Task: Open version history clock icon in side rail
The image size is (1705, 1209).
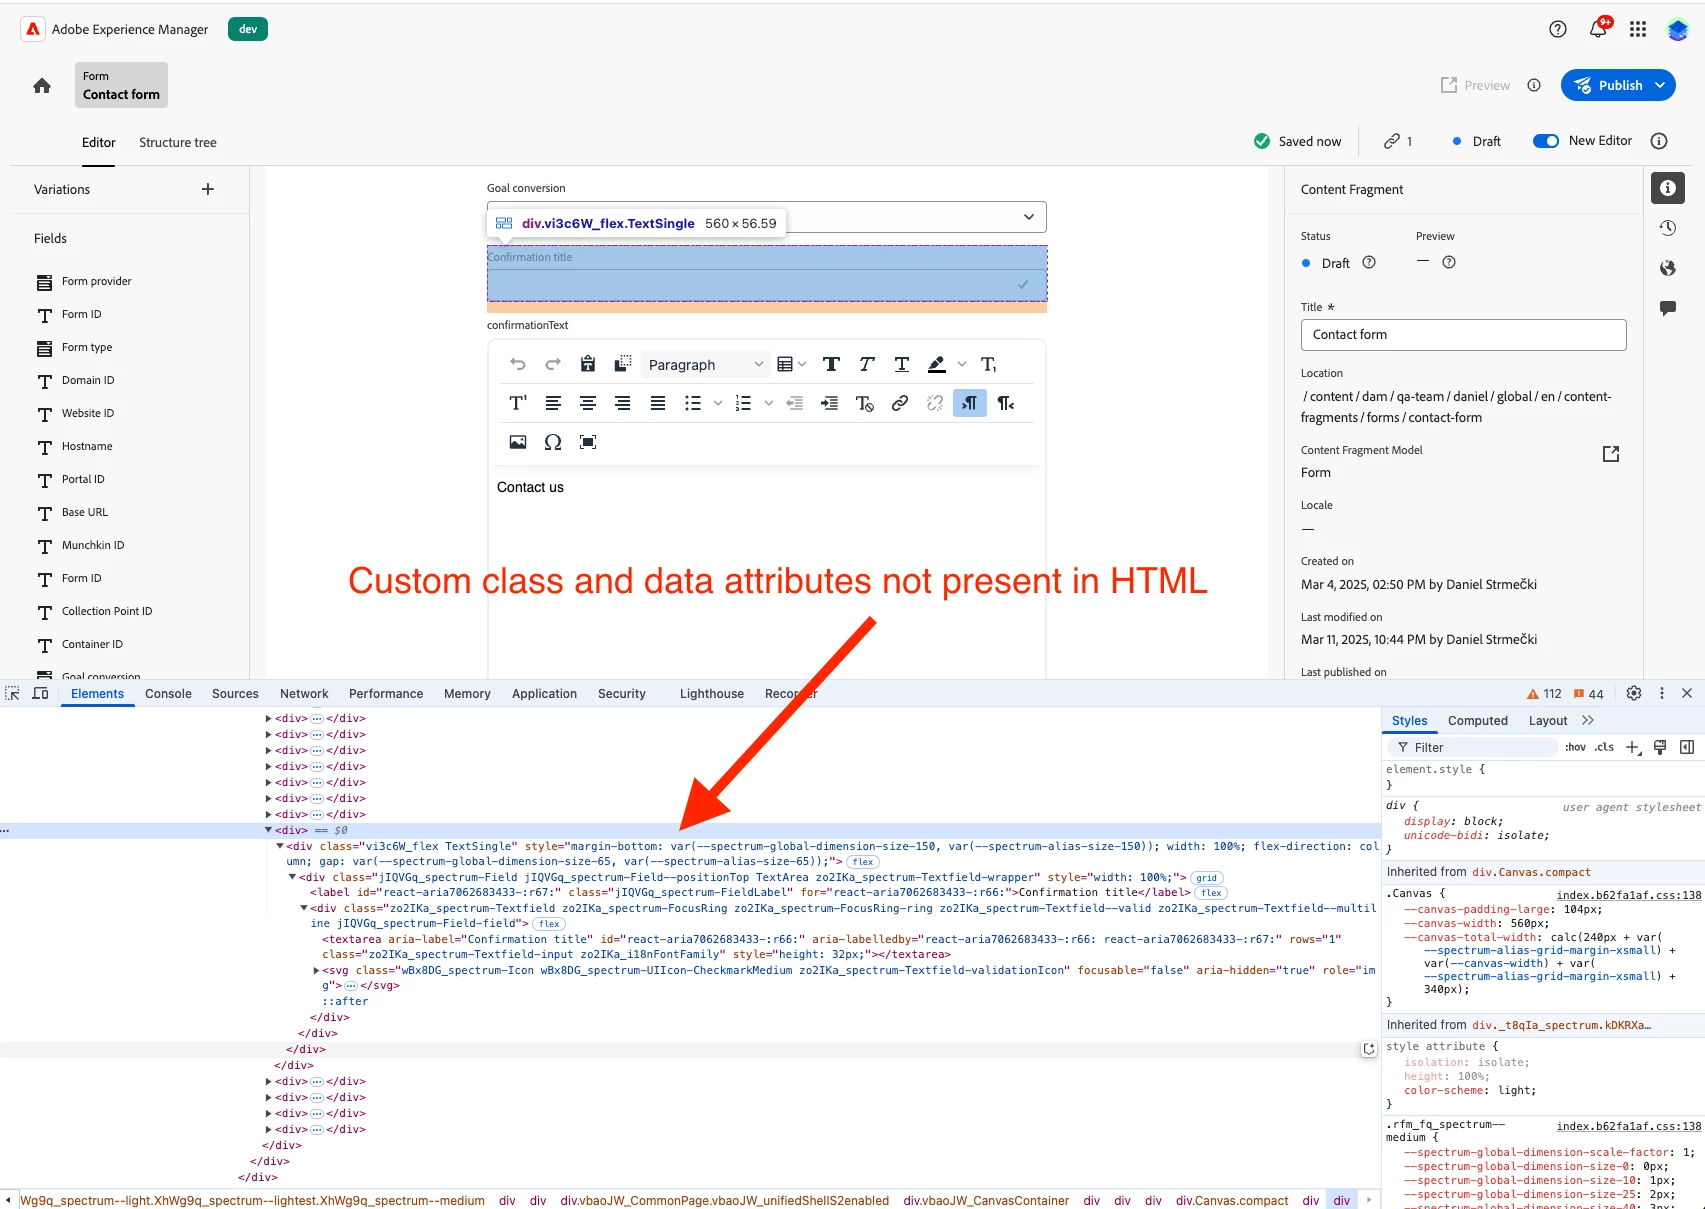Action: [1667, 228]
